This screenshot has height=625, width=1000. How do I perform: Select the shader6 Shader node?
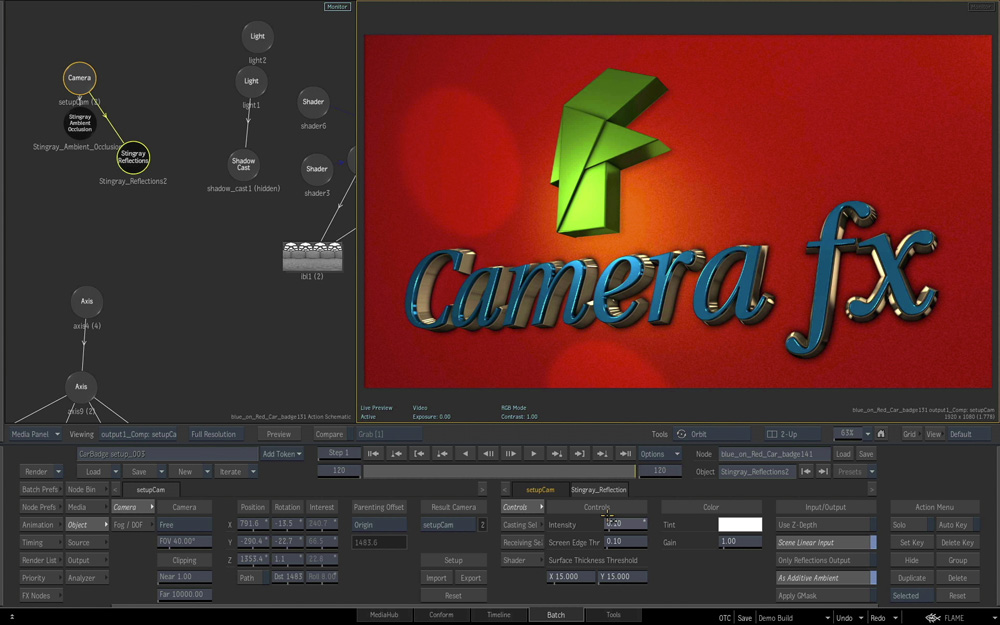pyautogui.click(x=313, y=102)
